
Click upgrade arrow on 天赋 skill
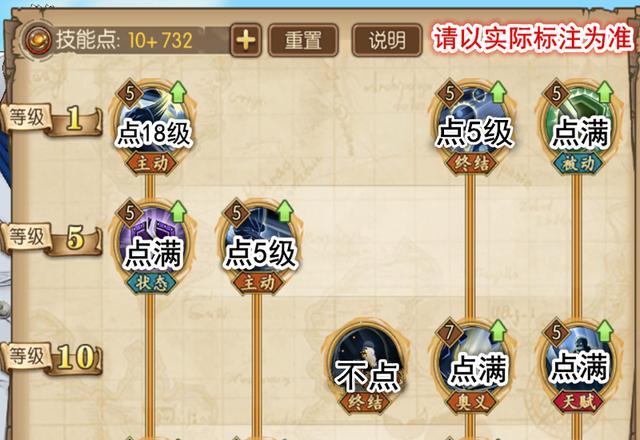coord(605,331)
